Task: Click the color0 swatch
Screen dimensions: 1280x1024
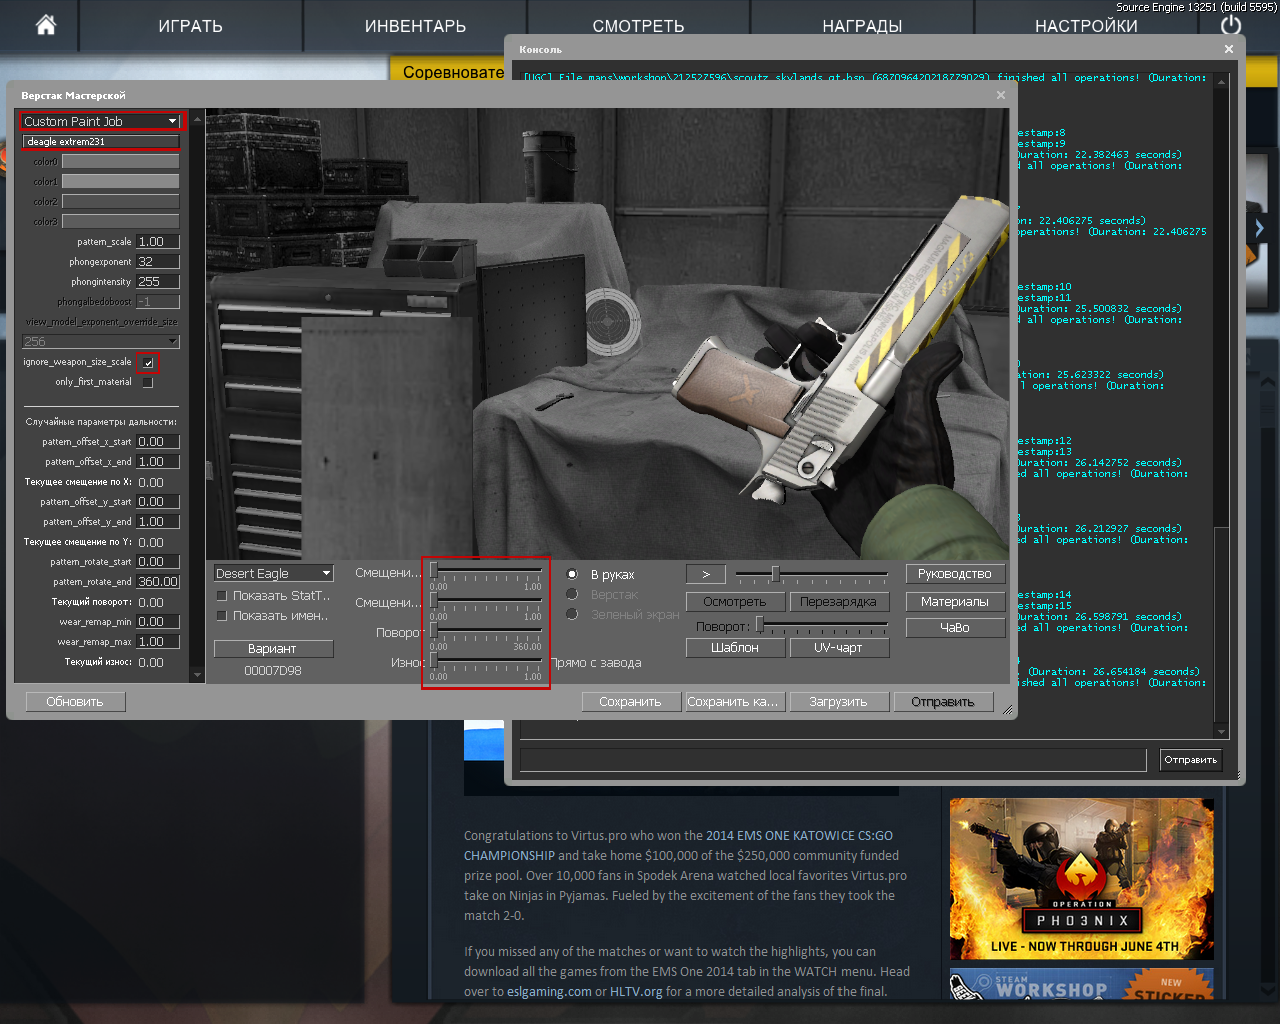Action: point(121,161)
